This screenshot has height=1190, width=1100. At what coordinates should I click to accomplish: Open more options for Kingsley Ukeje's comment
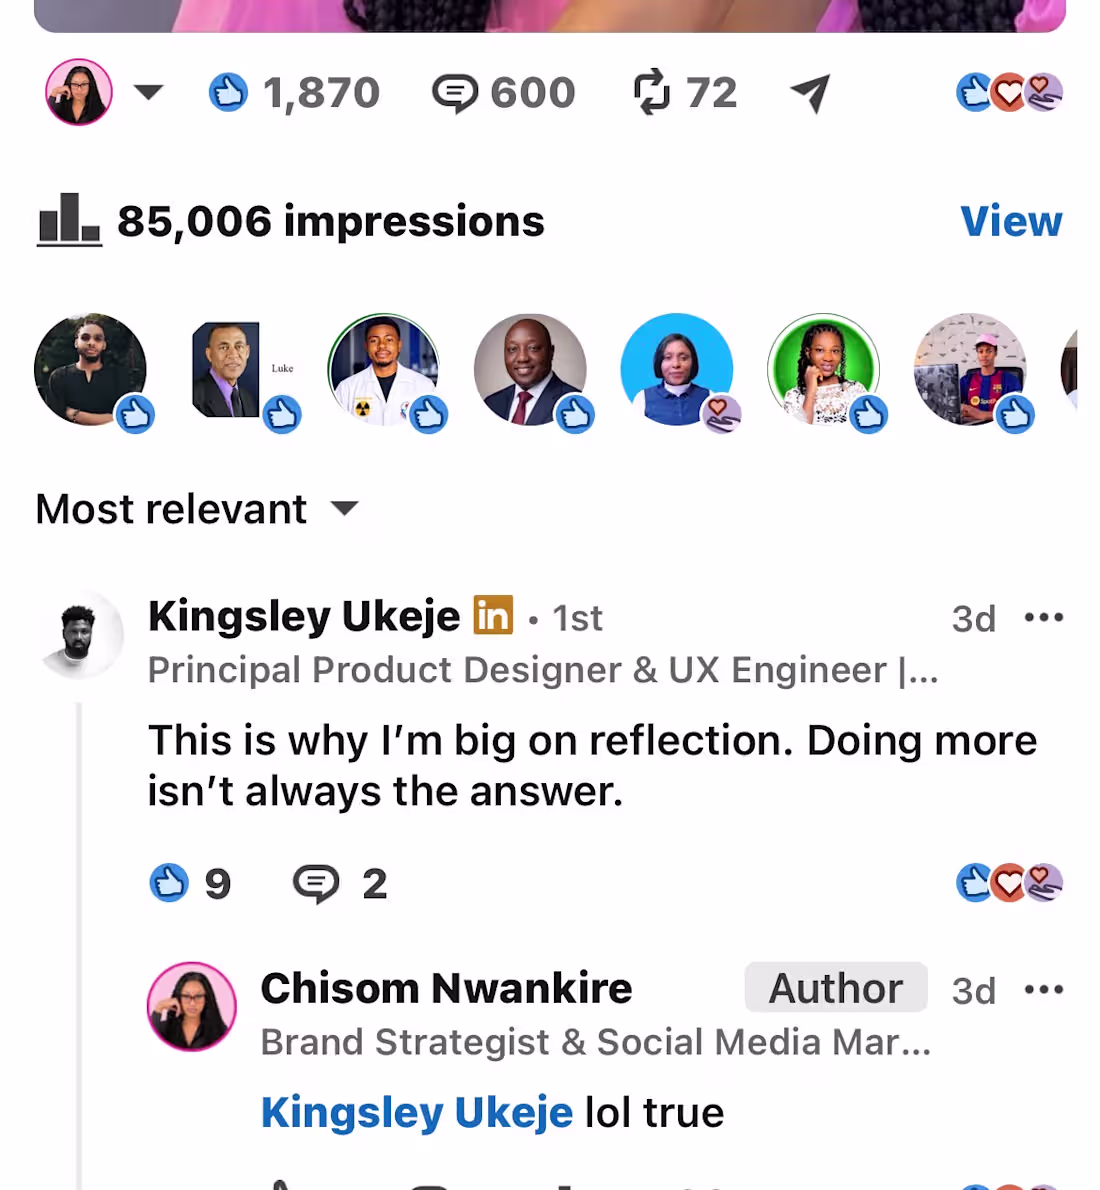[x=1044, y=617]
